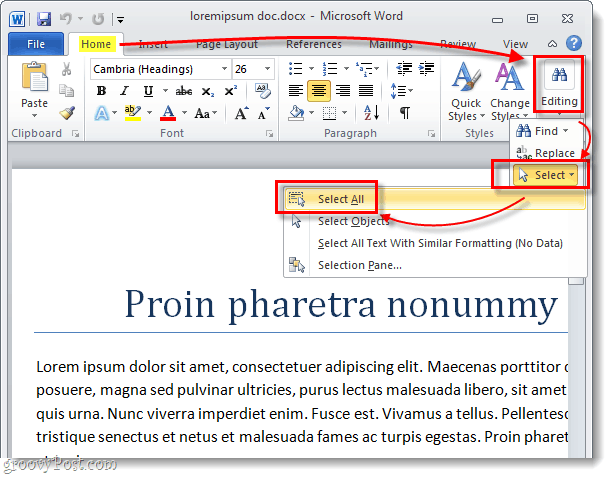Click the Grow Font icon
Screen dimensions: 613x478
[241, 114]
